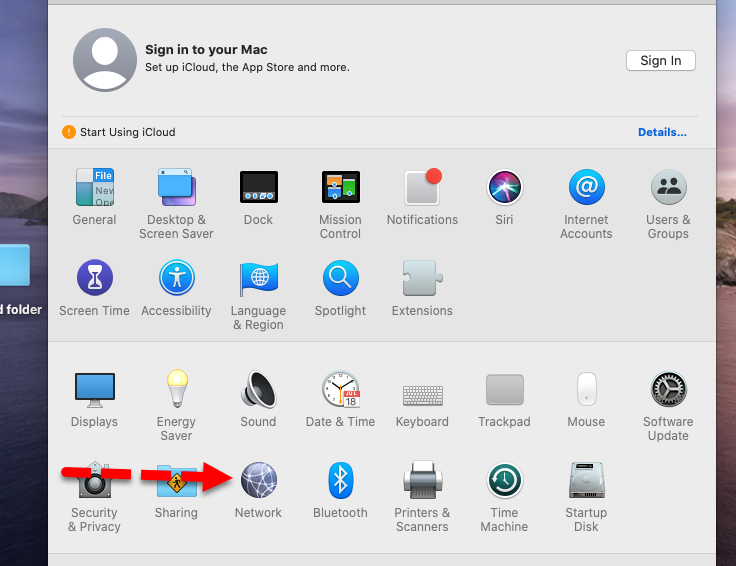Open Siri preferences
This screenshot has width=736, height=566.
tap(504, 188)
